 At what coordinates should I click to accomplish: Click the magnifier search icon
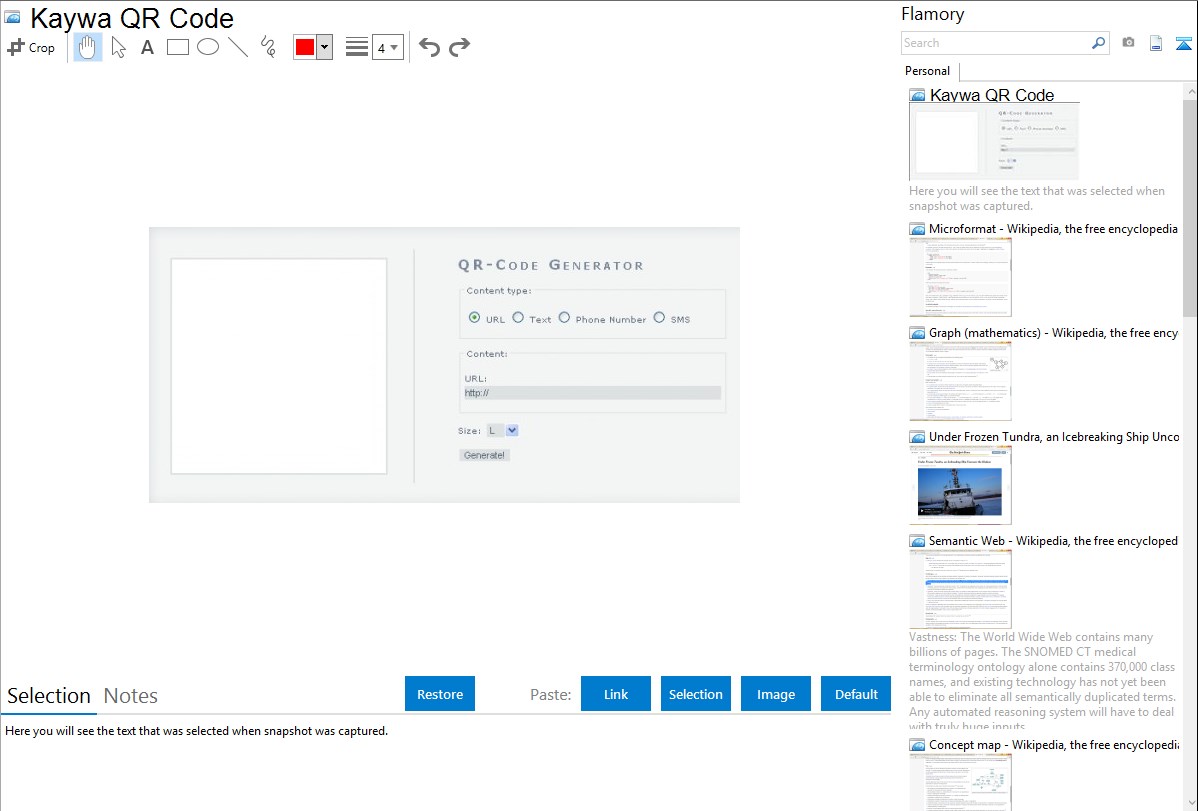[1099, 43]
